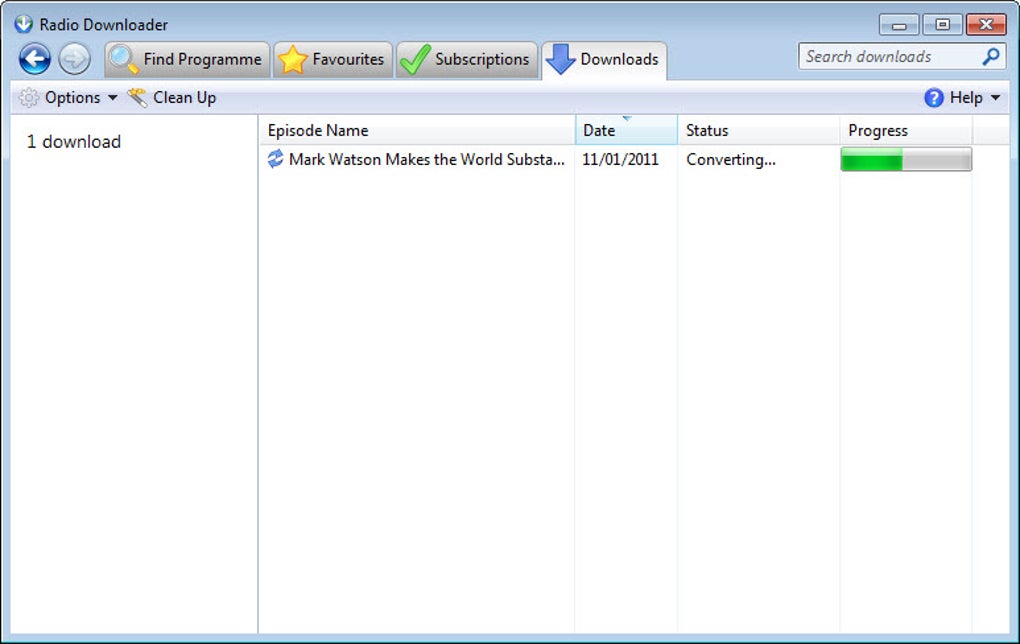Image resolution: width=1020 pixels, height=644 pixels.
Task: Click the Converting... status text
Action: tap(731, 159)
